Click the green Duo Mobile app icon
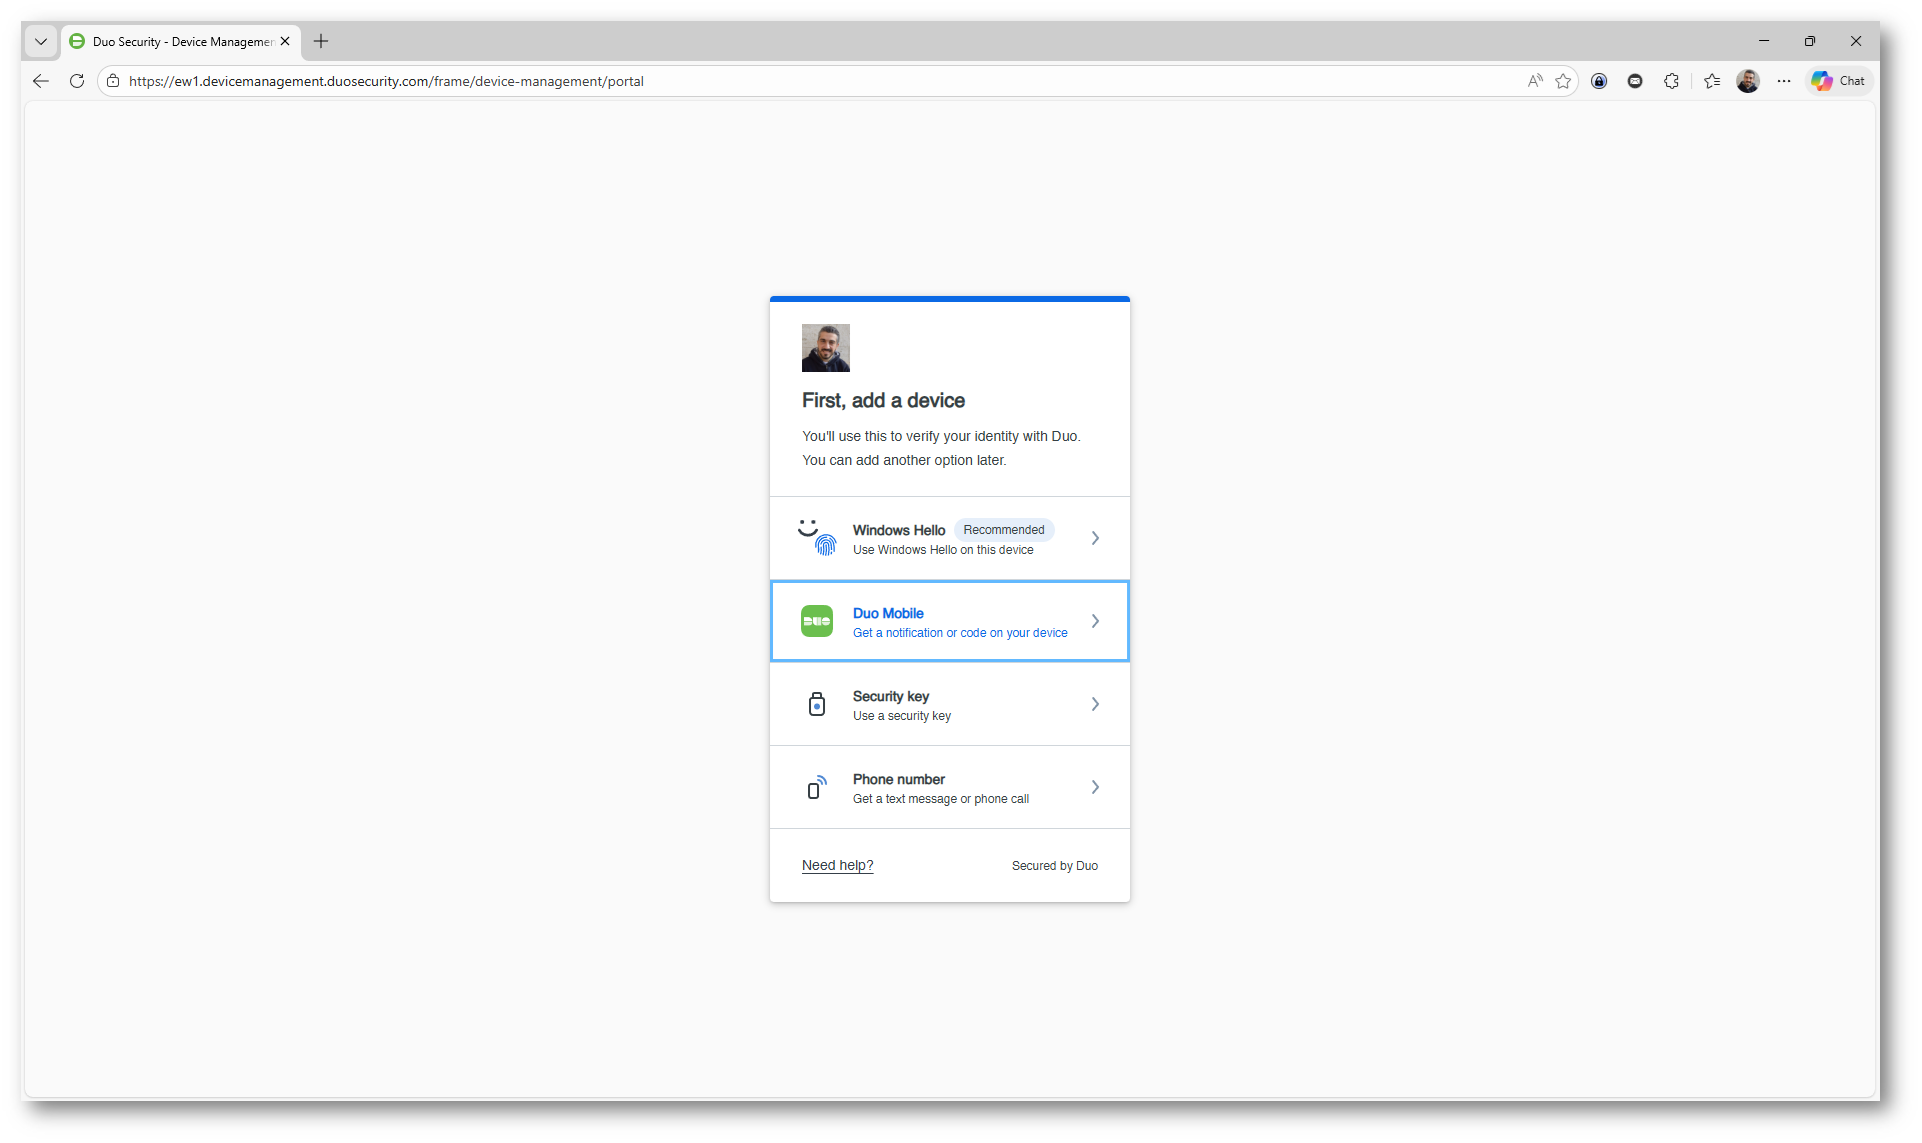This screenshot has width=1922, height=1143. pos(817,621)
